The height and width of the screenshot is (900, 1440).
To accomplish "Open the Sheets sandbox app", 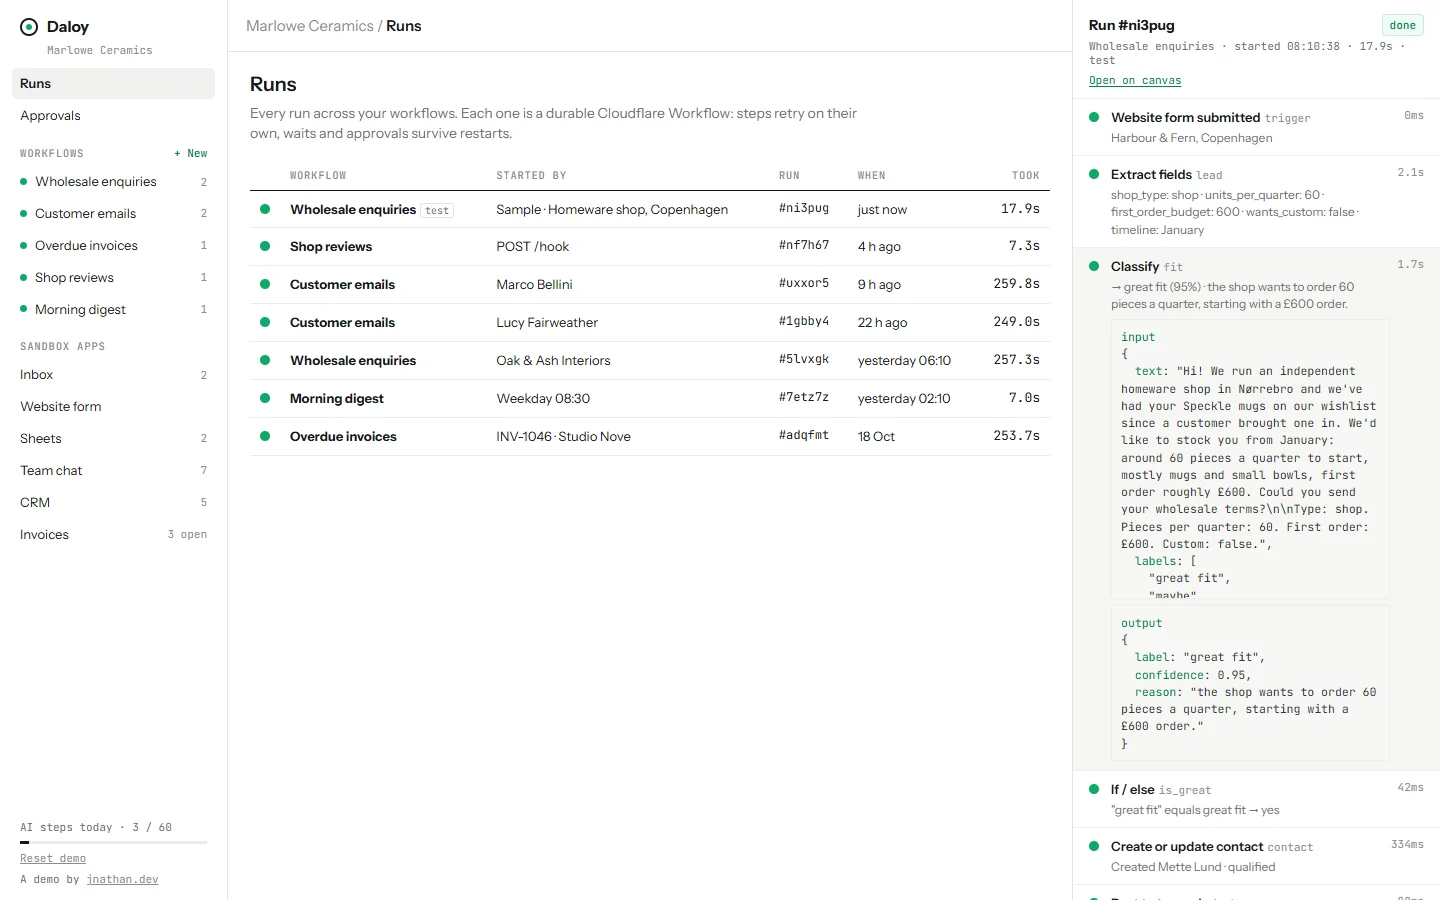I will click(x=113, y=439).
